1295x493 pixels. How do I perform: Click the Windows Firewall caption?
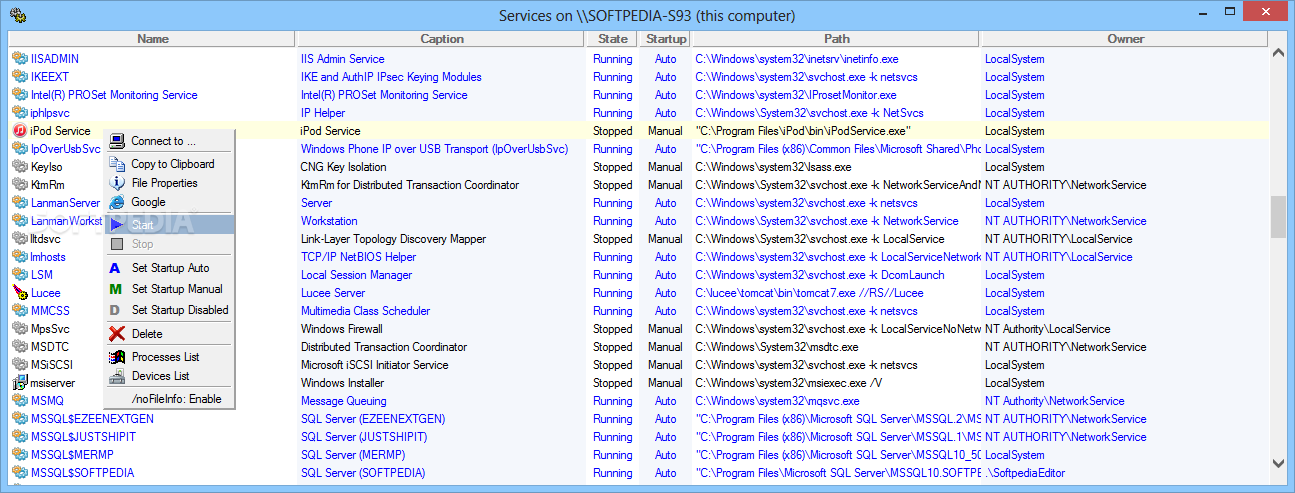(341, 329)
